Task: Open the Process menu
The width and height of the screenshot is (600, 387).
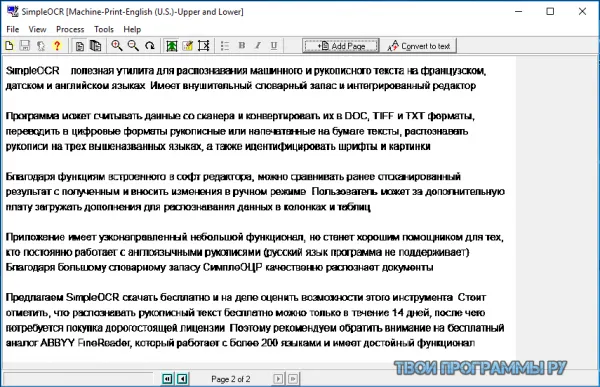Action: pos(70,29)
